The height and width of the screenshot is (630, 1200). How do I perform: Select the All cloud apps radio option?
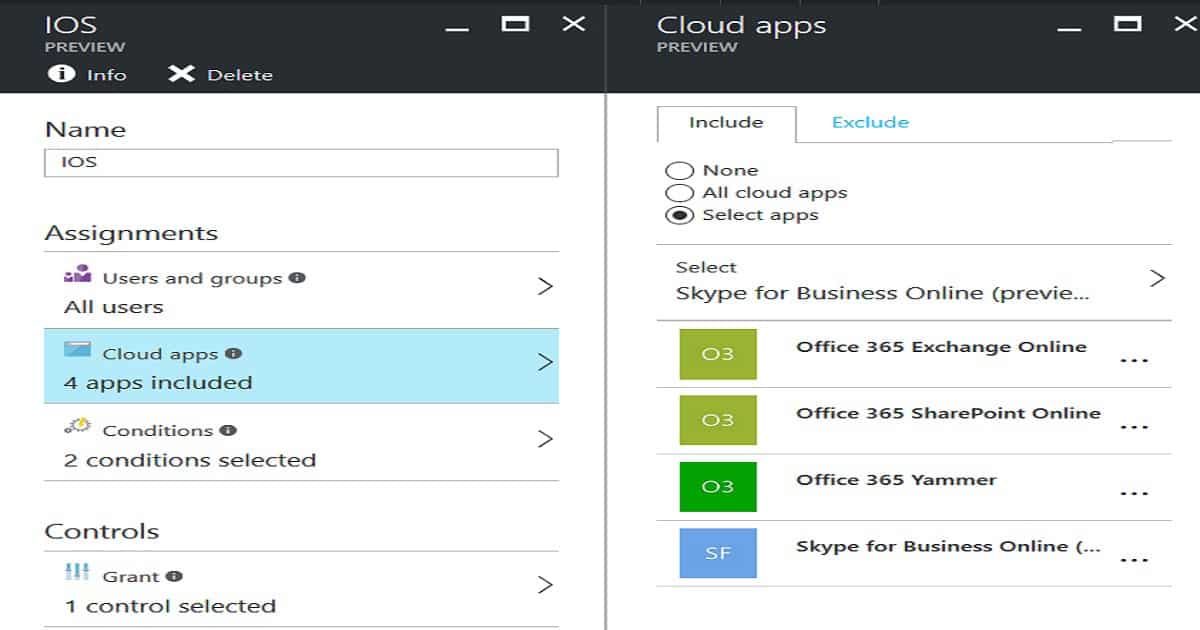click(679, 193)
